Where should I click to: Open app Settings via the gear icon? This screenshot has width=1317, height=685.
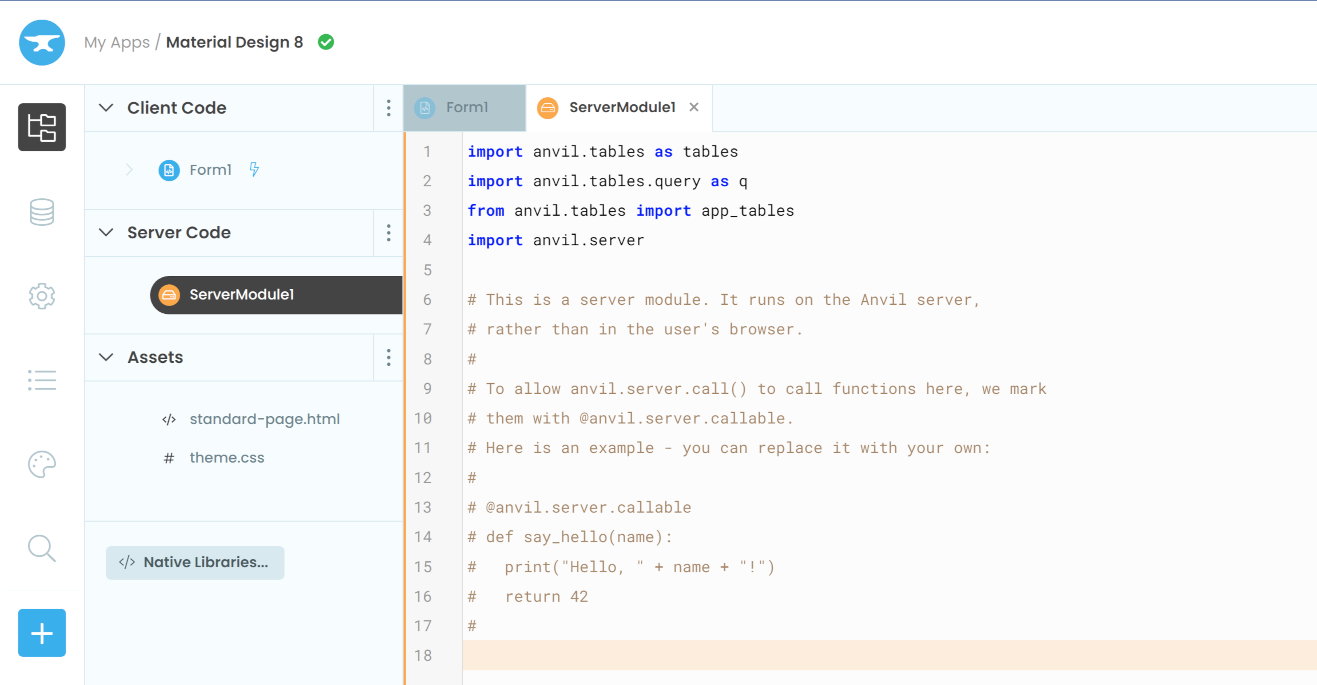[x=41, y=296]
